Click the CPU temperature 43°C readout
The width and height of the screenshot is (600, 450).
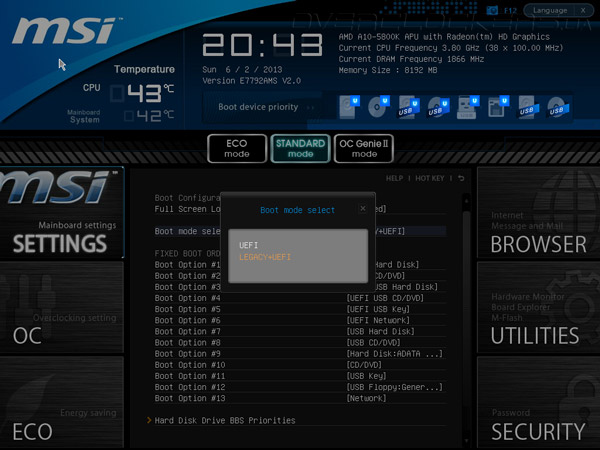tap(142, 94)
